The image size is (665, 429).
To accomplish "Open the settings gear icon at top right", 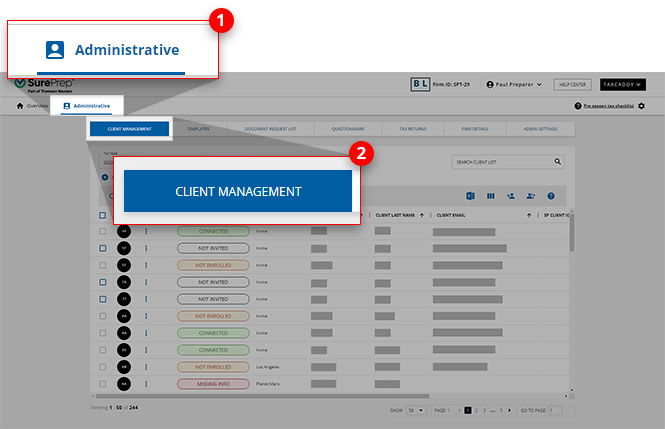I will tap(641, 106).
